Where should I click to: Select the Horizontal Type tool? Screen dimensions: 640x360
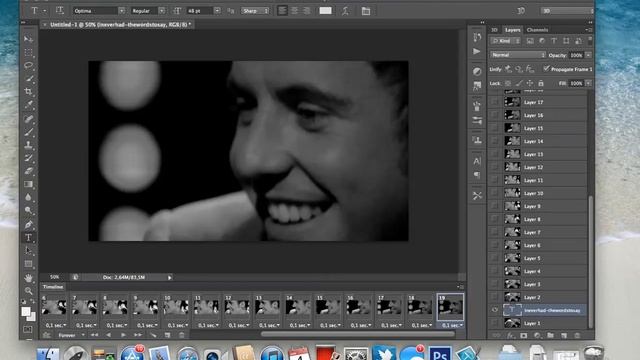pos(28,238)
